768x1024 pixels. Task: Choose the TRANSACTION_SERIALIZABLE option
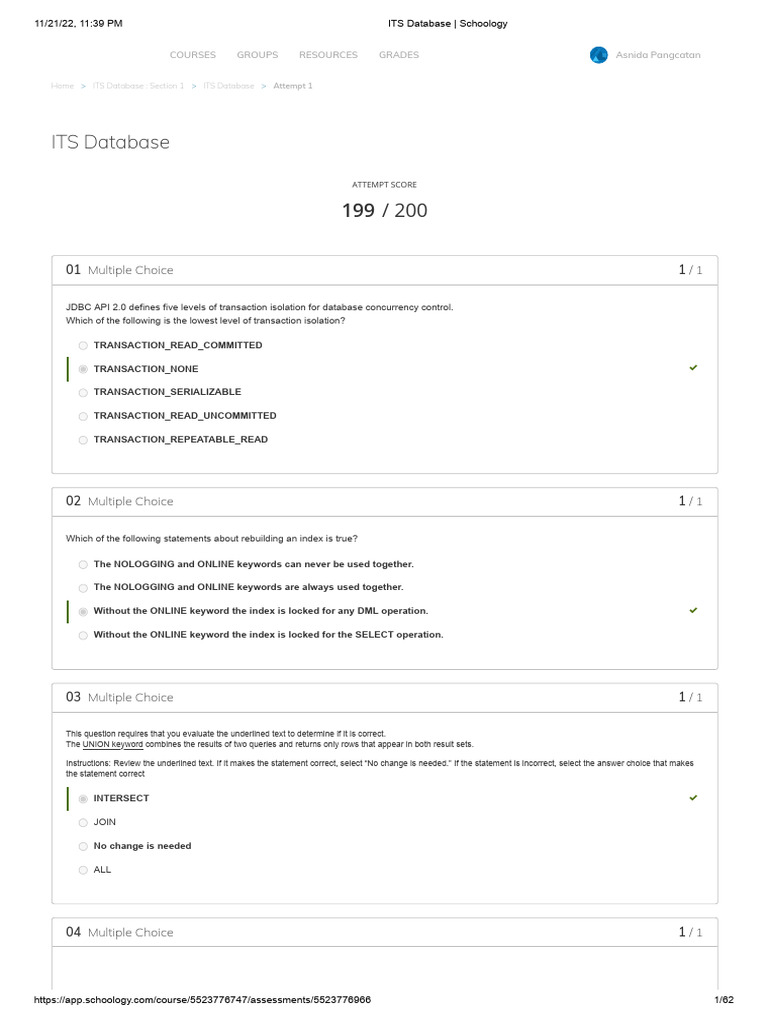[x=83, y=393]
